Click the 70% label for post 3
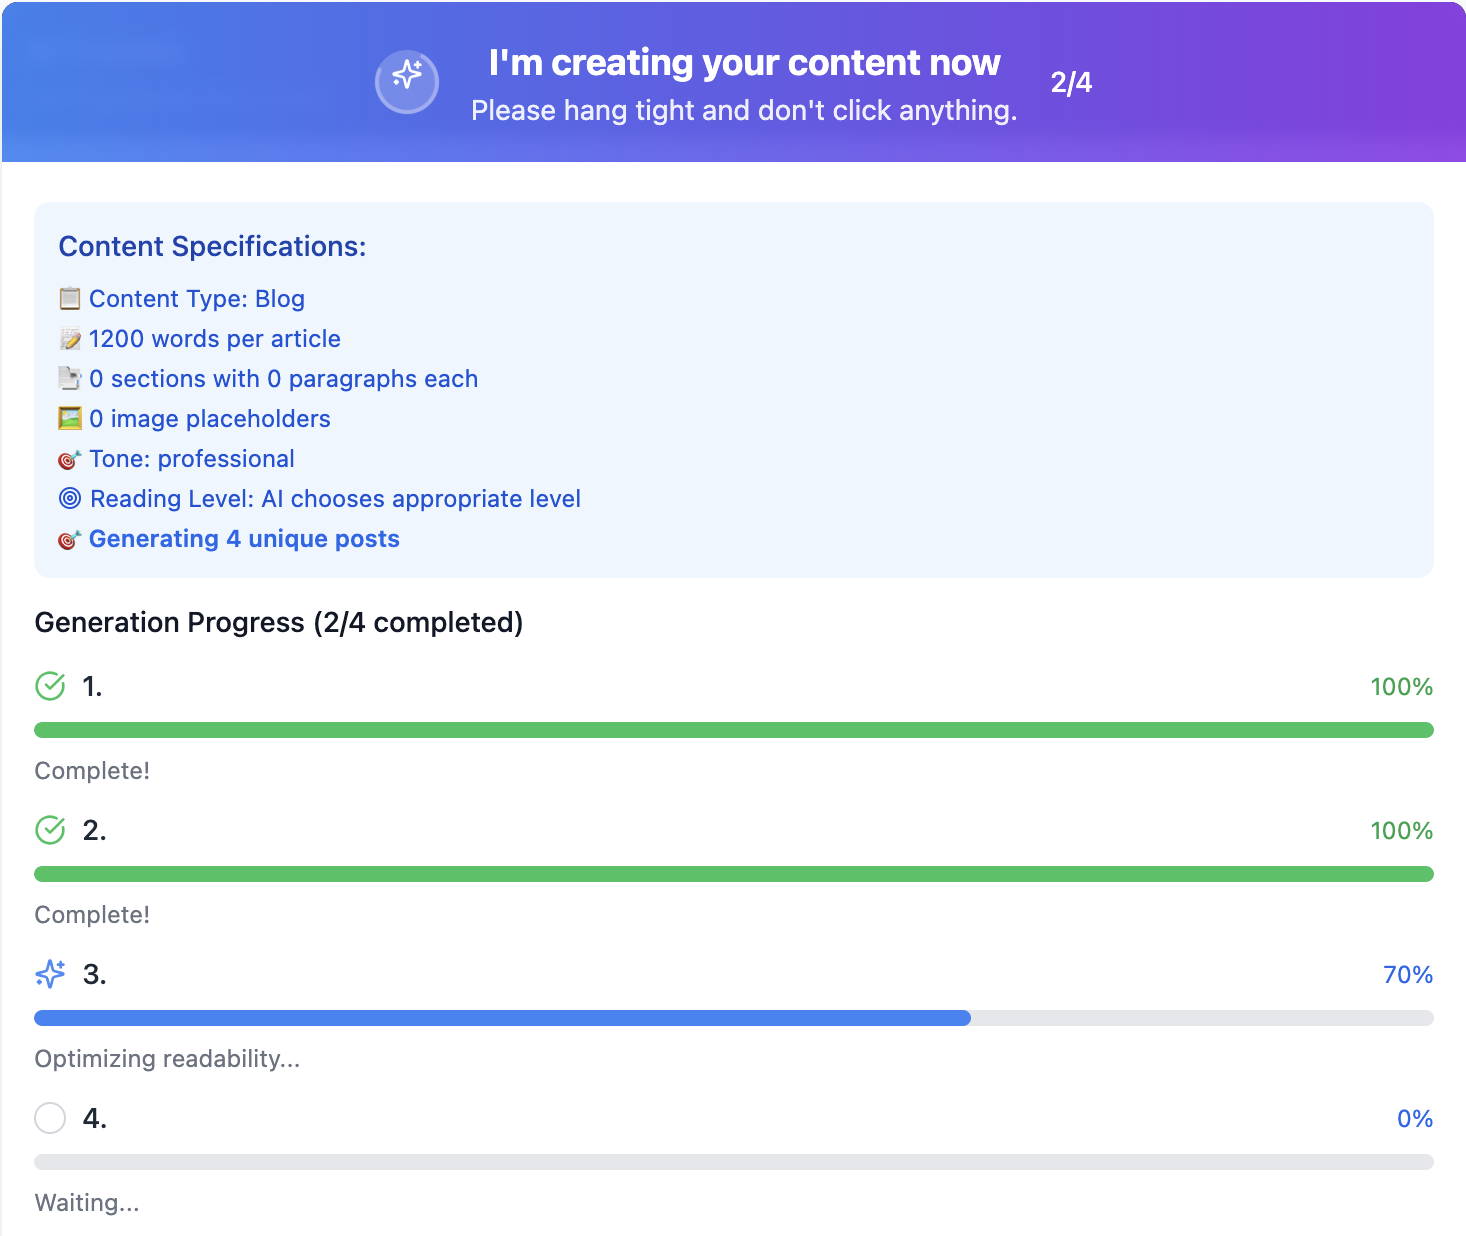 tap(1407, 975)
